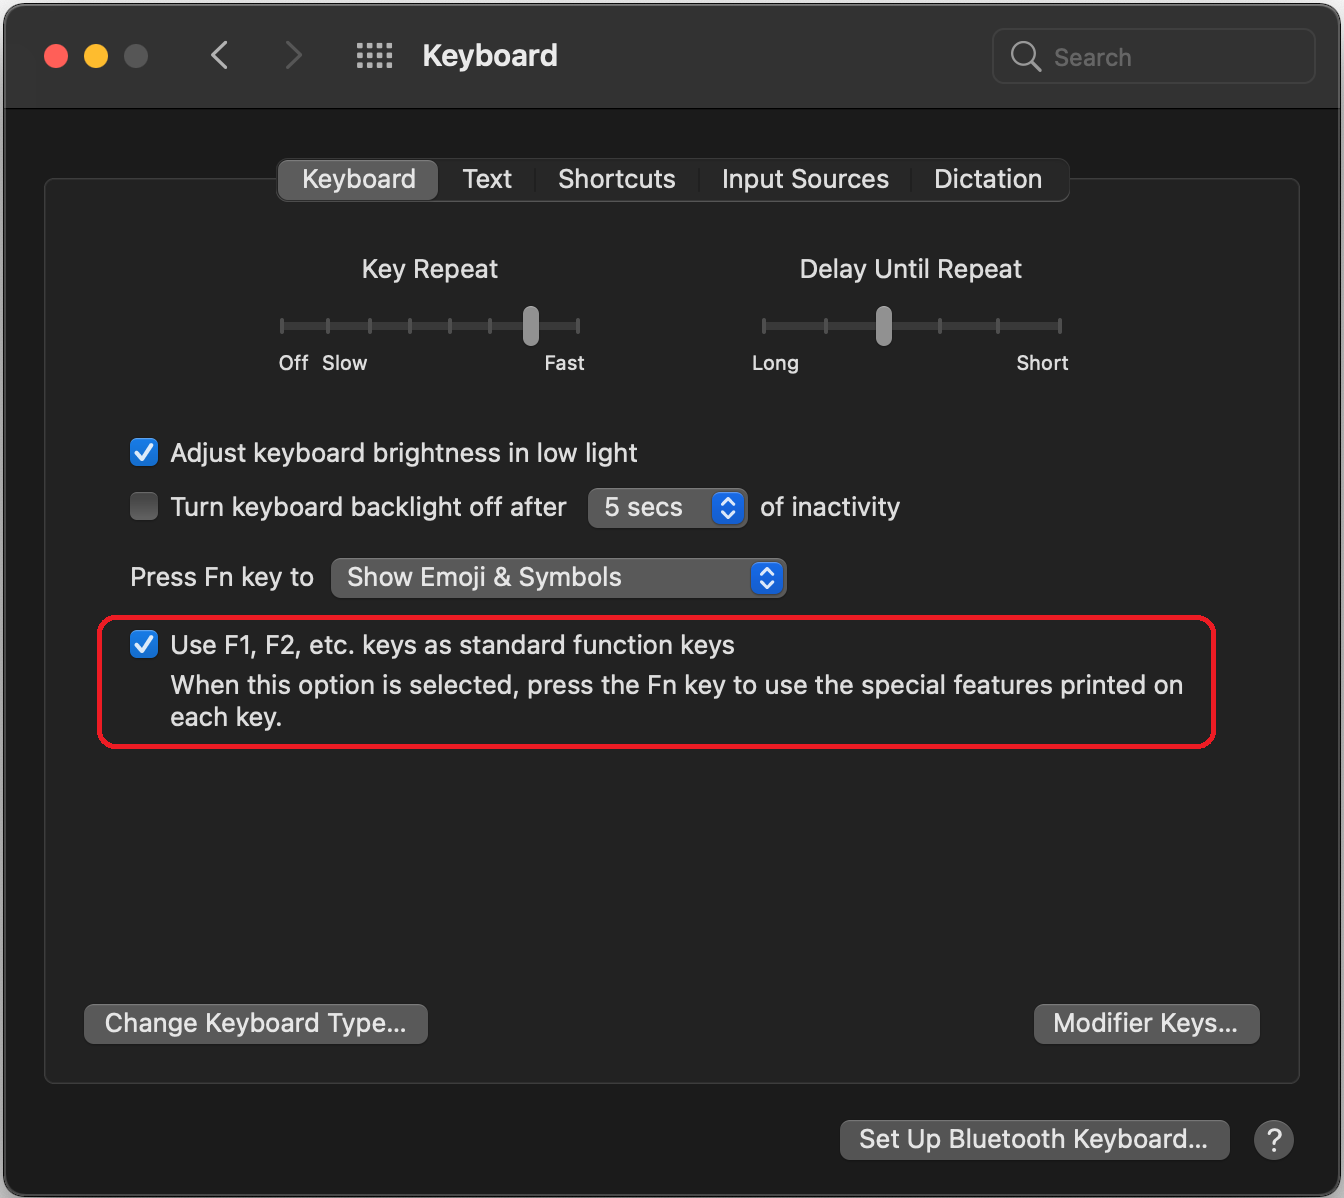Click the forward navigation arrow
The width and height of the screenshot is (1344, 1198).
(x=292, y=55)
